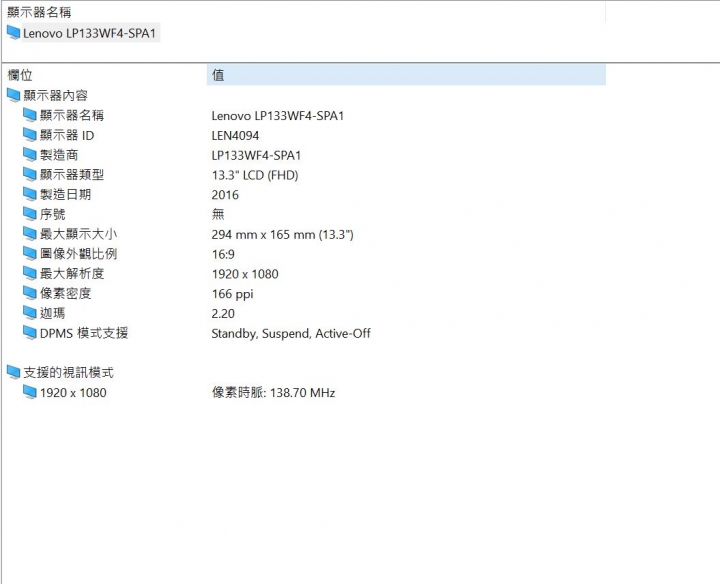Select the 迦瑪 field label
Viewport: 720px width, 584px height.
[x=52, y=313]
